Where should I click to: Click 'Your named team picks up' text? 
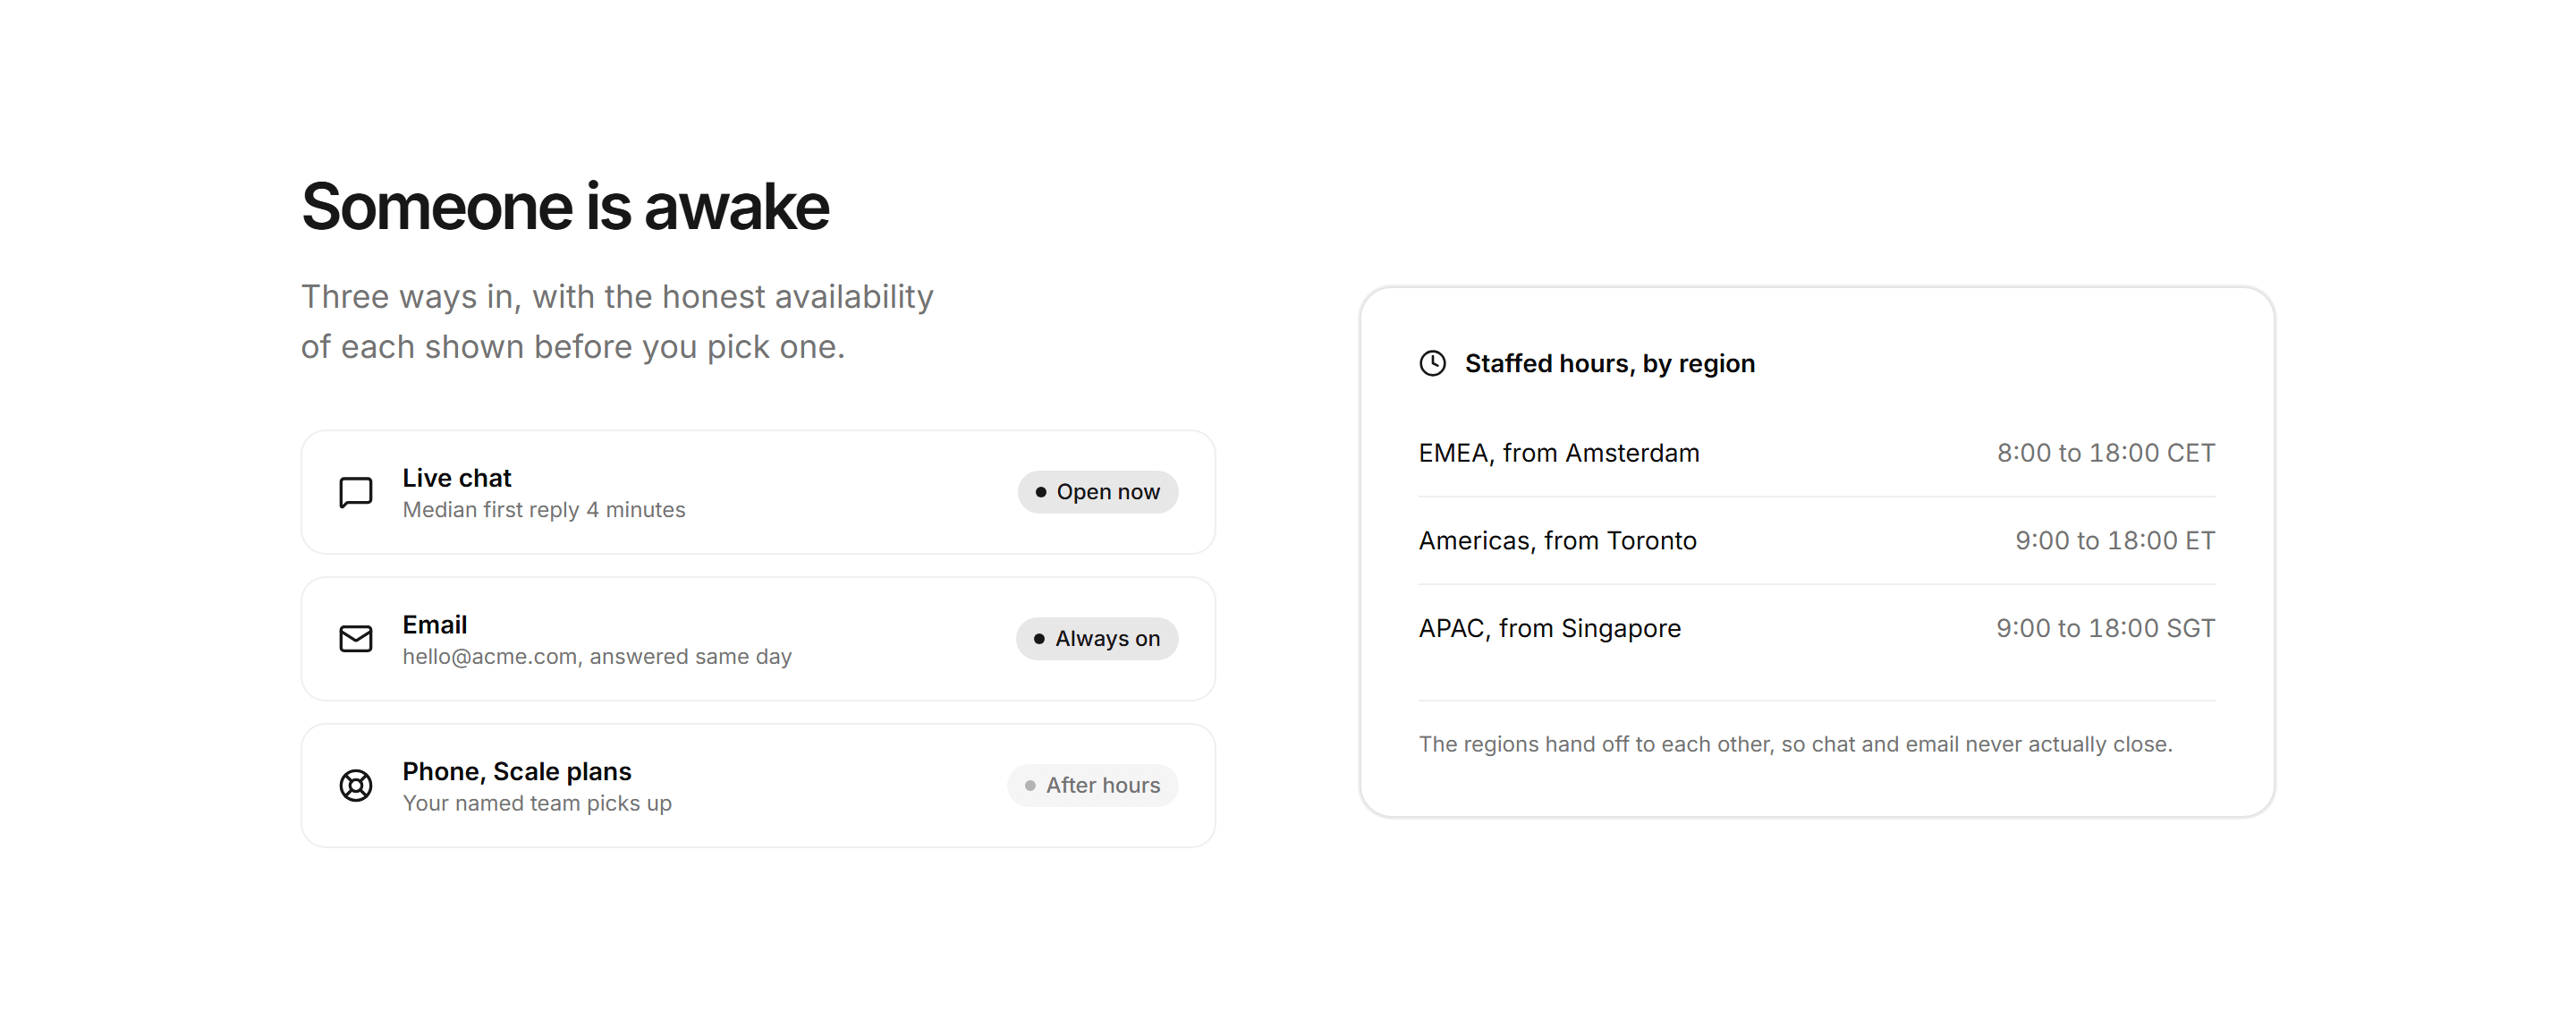coord(537,804)
